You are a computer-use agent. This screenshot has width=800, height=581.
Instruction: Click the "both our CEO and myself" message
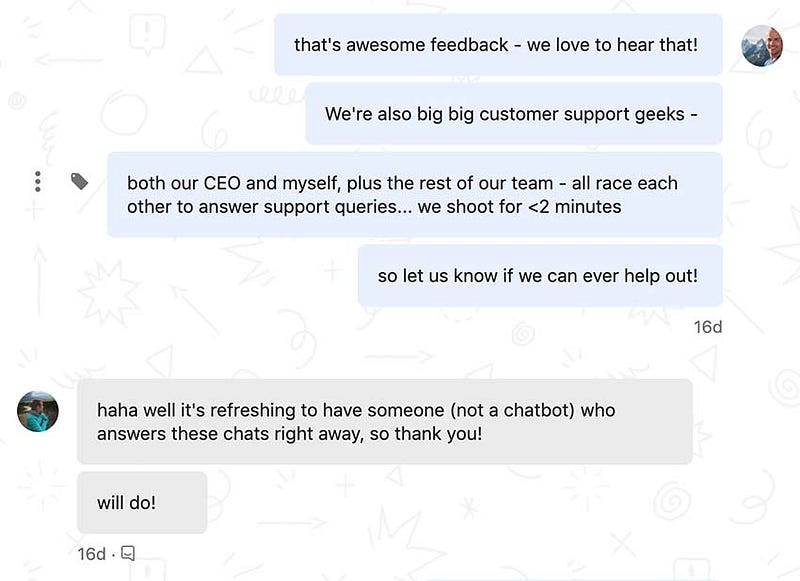414,195
